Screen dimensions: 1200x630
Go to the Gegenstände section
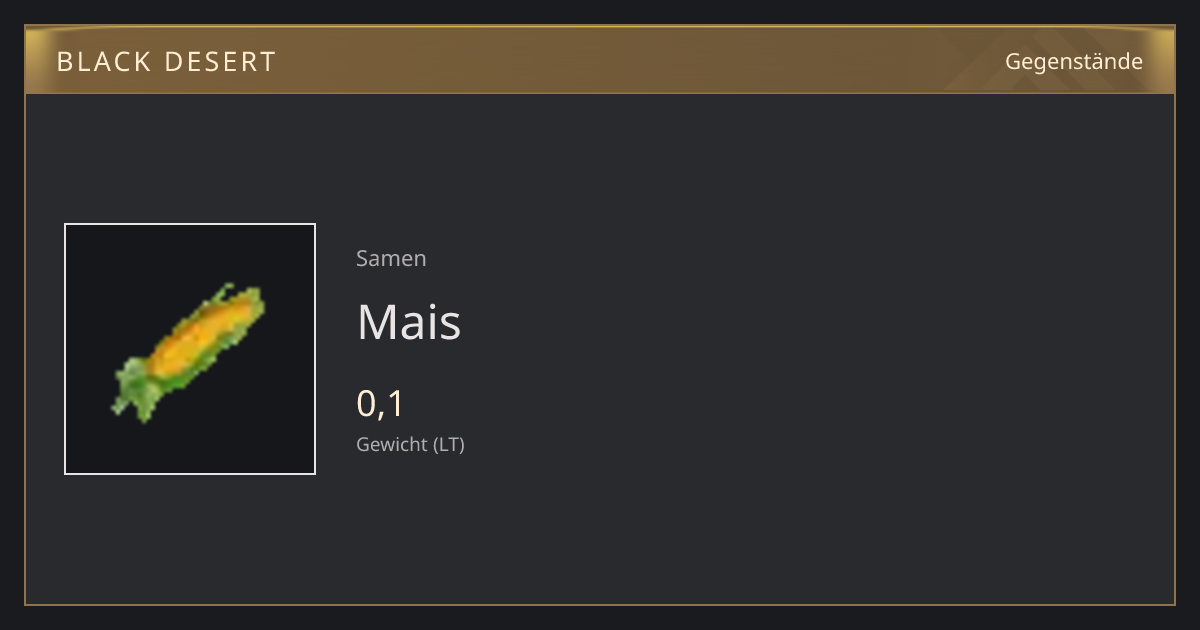click(x=1074, y=61)
